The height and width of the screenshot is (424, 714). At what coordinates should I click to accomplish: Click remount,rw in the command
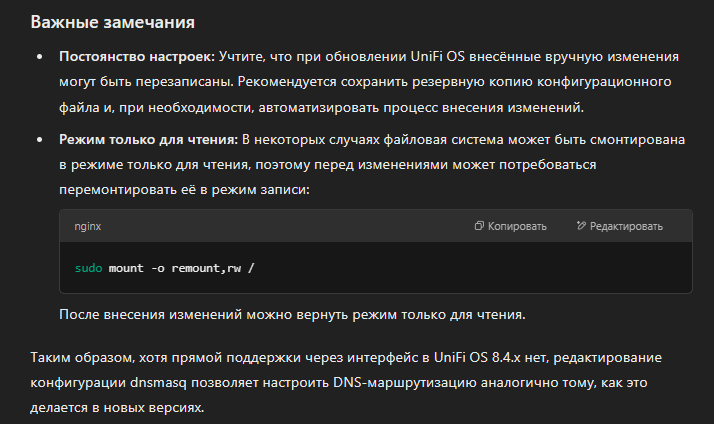click(206, 268)
